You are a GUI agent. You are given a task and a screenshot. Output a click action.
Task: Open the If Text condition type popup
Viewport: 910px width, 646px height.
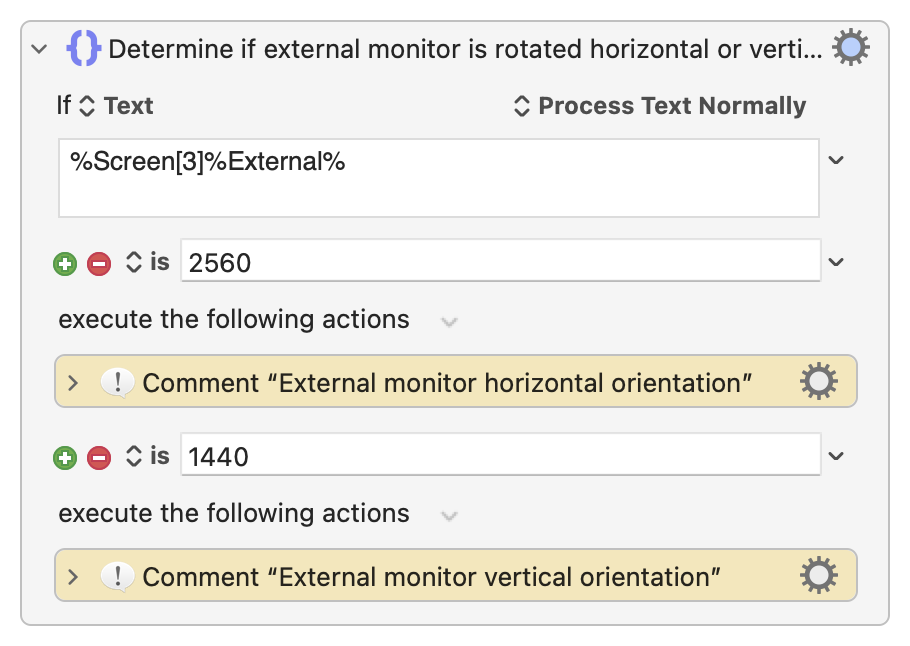pyautogui.click(x=116, y=106)
